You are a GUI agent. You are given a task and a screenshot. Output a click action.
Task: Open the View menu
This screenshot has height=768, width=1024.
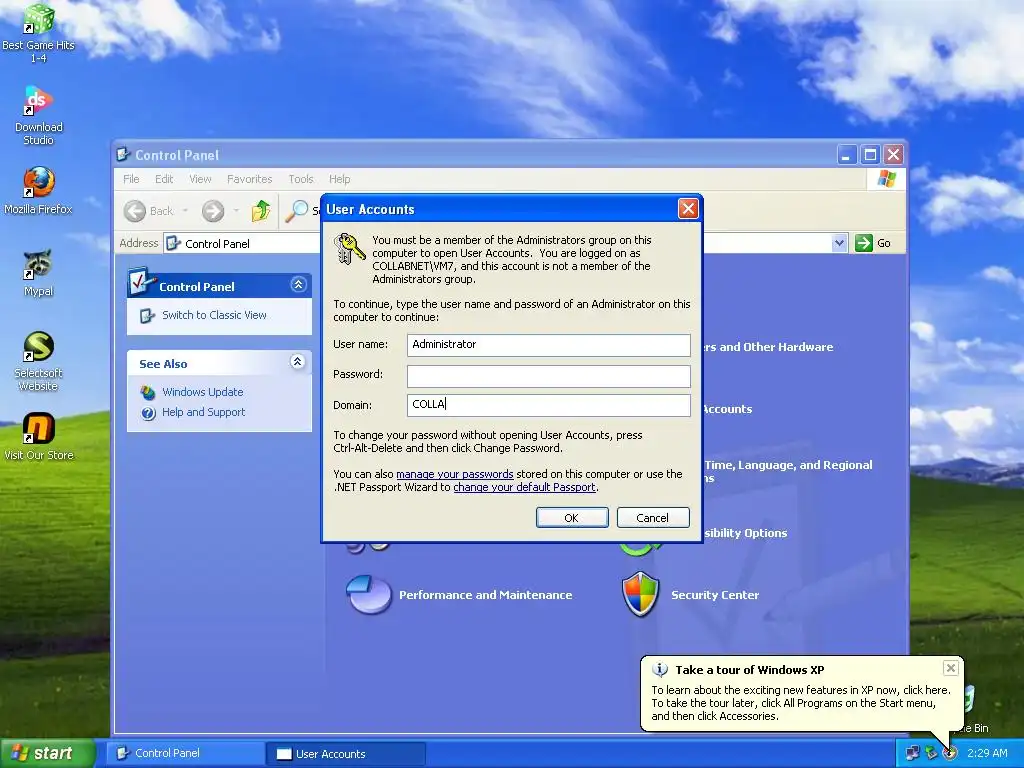[200, 179]
